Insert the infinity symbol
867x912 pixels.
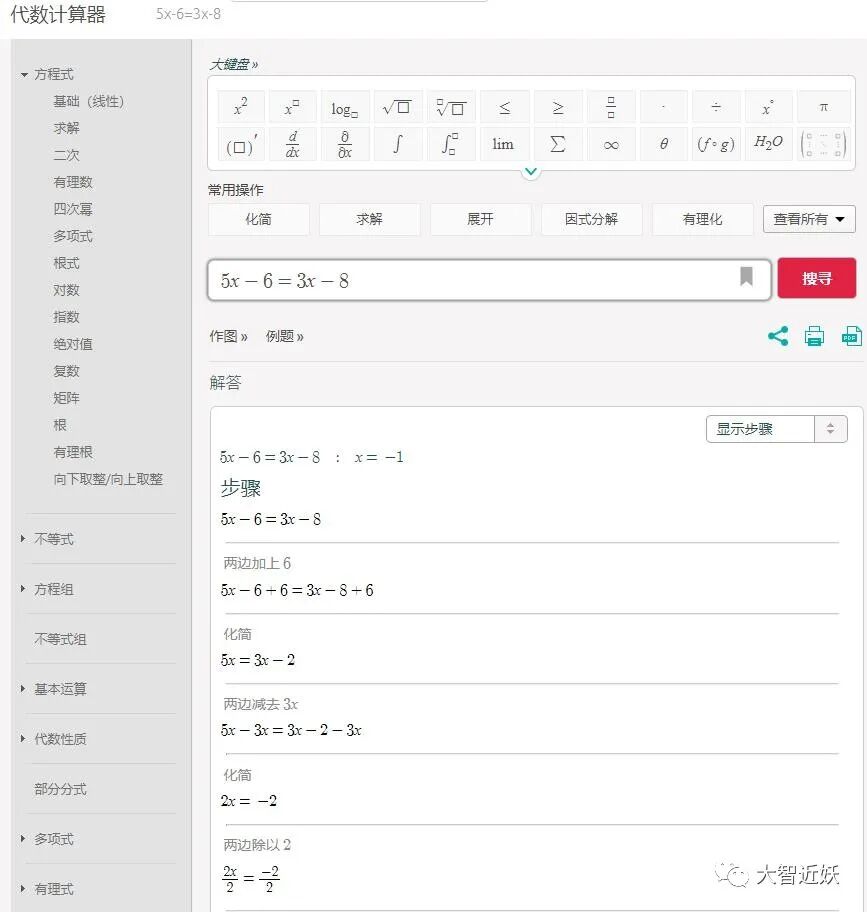coord(611,144)
